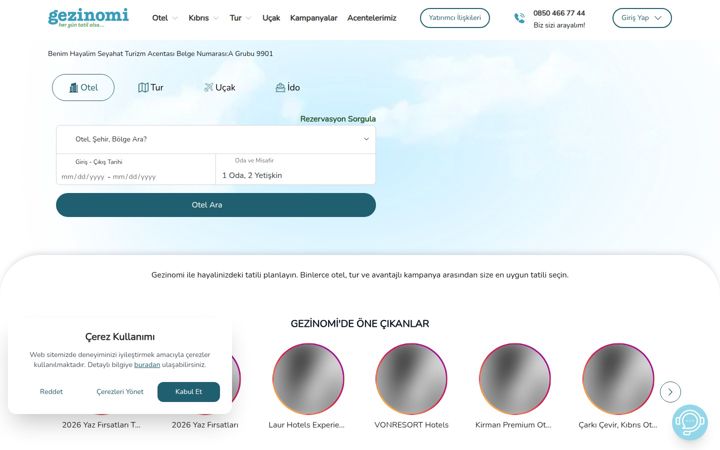720x450 pixels.
Task: Open the Giriş Yap dropdown
Action: coord(641,18)
